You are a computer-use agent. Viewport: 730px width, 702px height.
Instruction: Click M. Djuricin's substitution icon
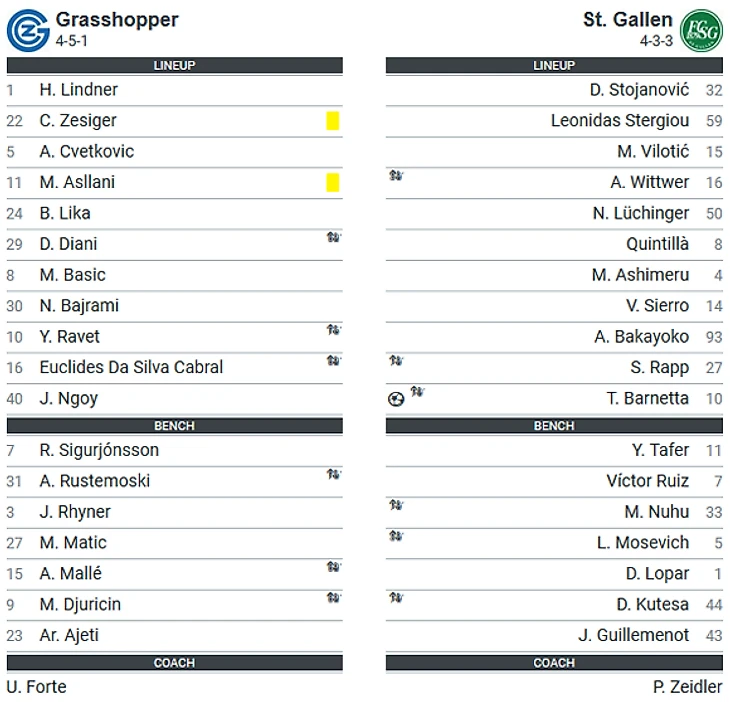(333, 598)
